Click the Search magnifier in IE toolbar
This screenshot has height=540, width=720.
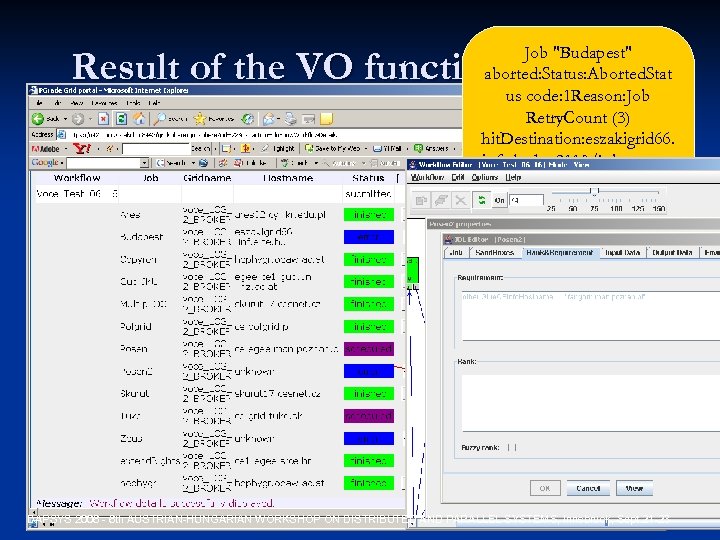[x=159, y=119]
